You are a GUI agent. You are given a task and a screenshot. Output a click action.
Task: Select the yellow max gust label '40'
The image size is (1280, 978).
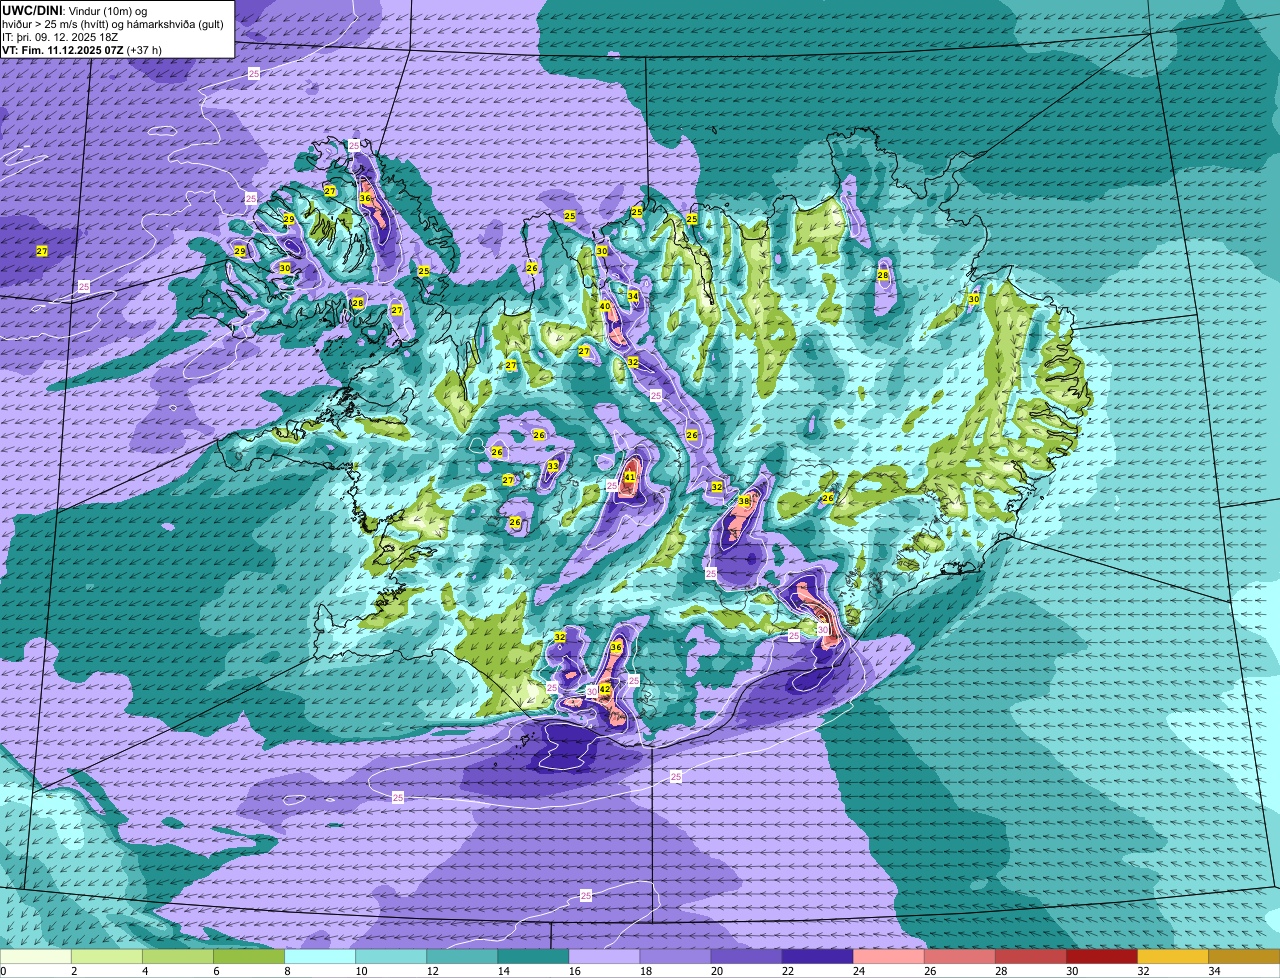pyautogui.click(x=605, y=306)
